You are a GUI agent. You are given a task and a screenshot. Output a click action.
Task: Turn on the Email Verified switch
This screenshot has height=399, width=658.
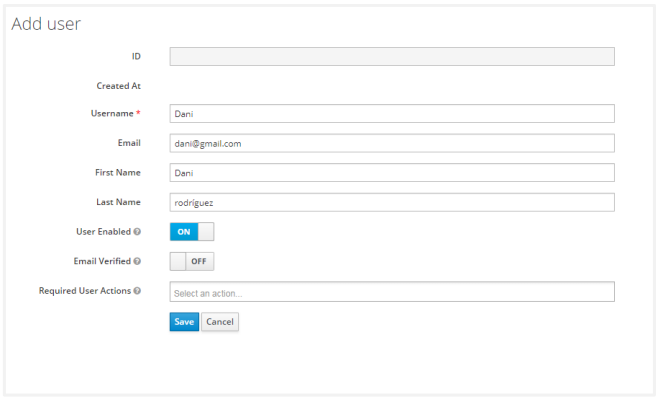click(192, 261)
